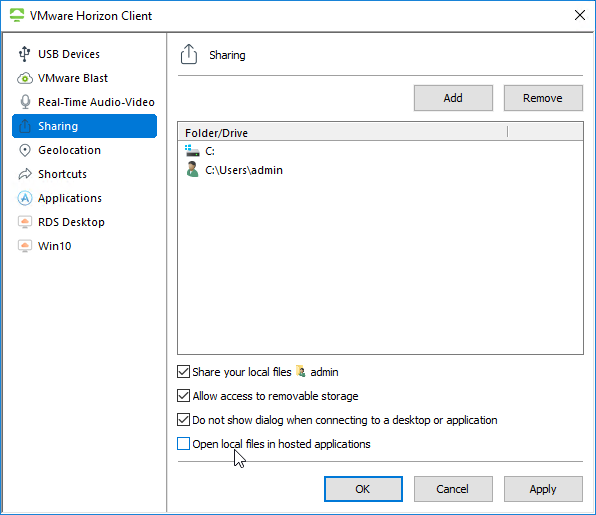
Task: Click the Folder/Drive column header
Action: pyautogui.click(x=342, y=133)
